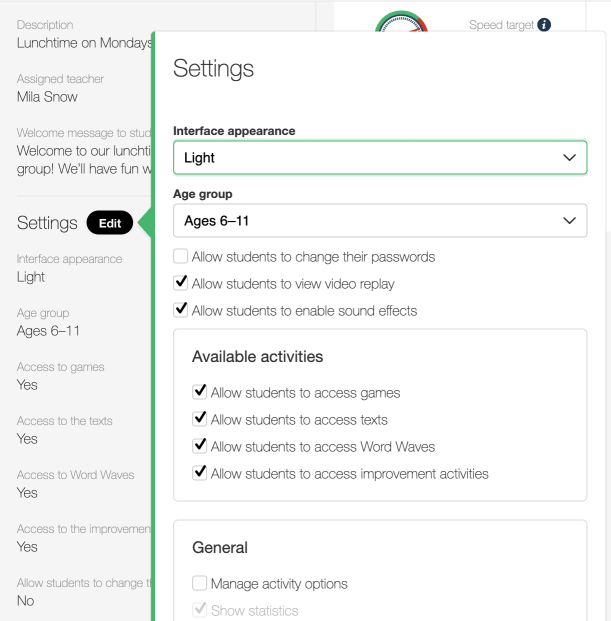611x621 pixels.
Task: Uncheck Allow students to access texts
Action: (200, 420)
